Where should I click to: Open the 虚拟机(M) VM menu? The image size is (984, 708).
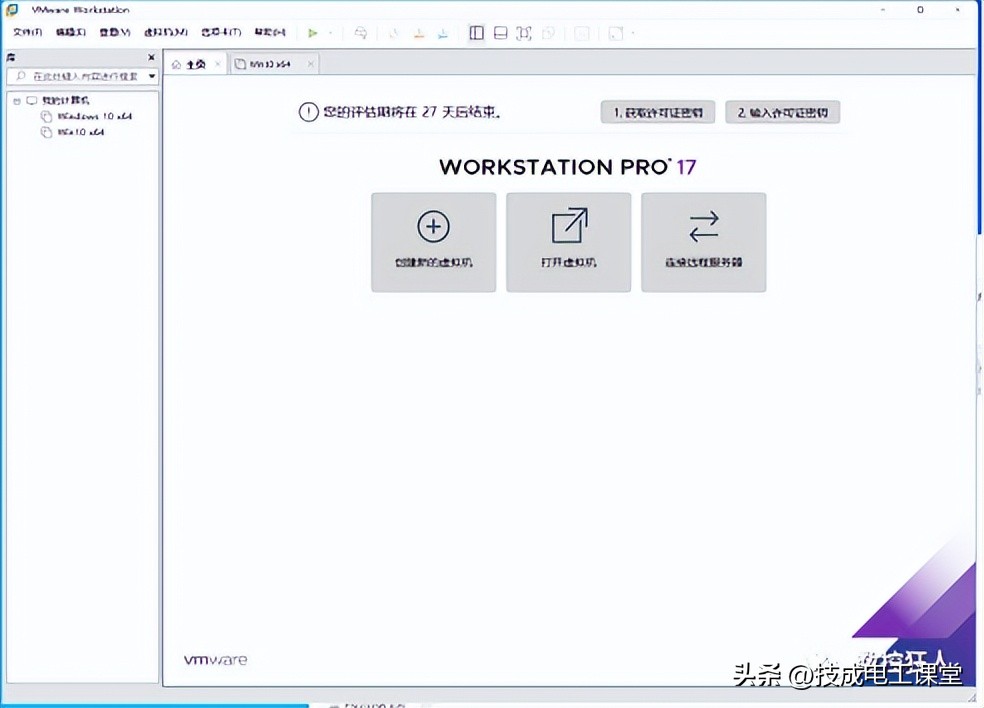tap(166, 32)
